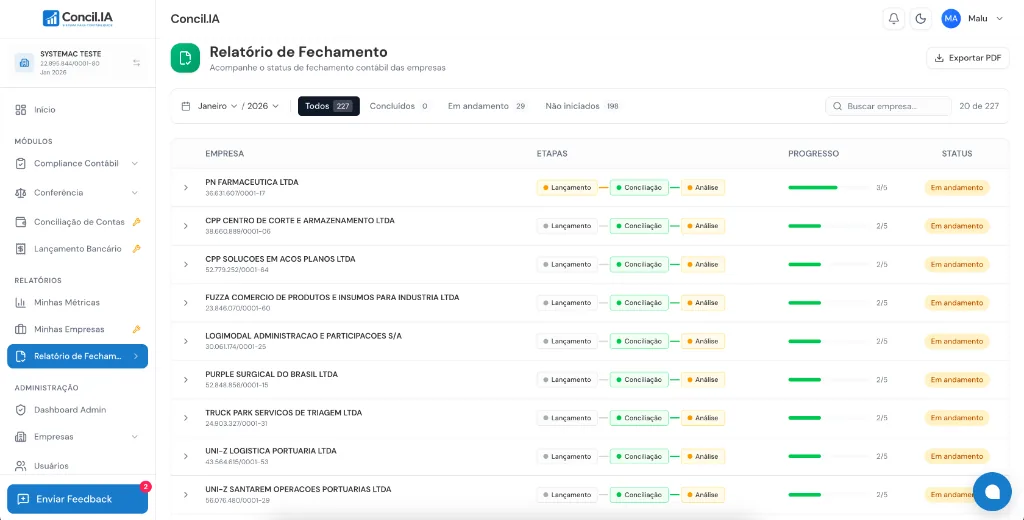
Task: Expand UNI-Z SANTAREM OPERACOES row
Action: point(185,495)
